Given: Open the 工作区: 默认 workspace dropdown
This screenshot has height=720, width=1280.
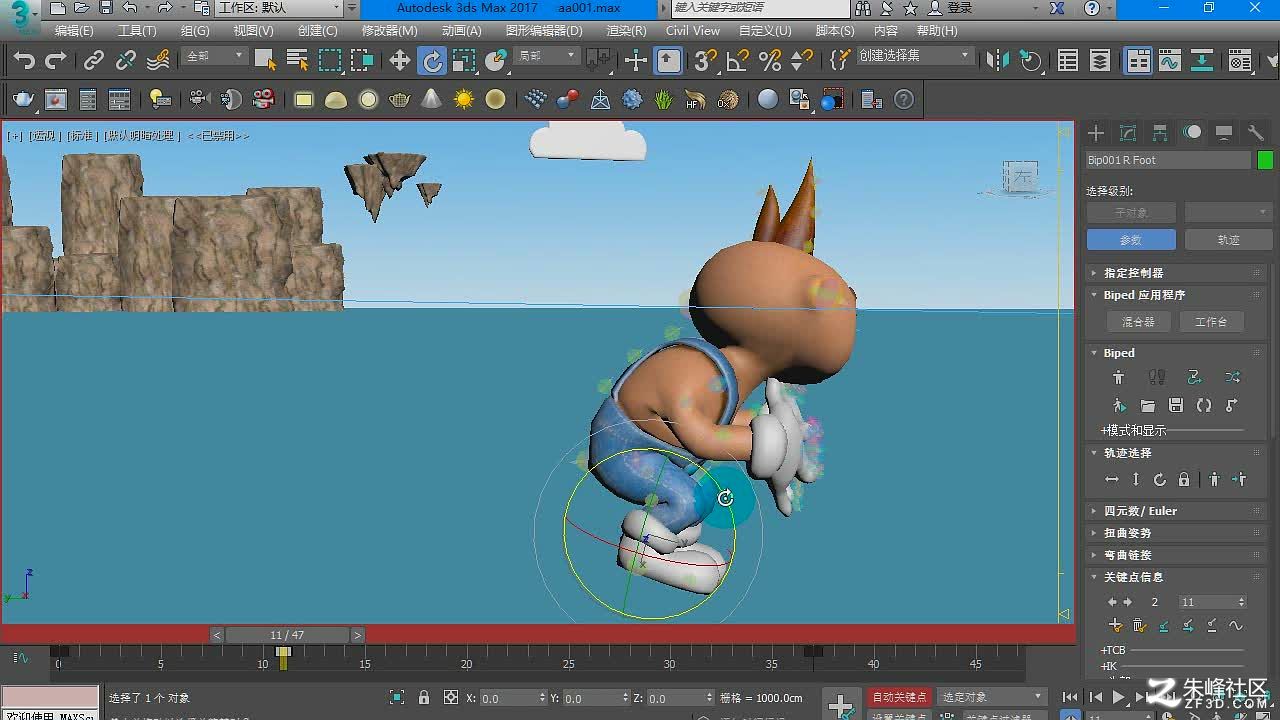Looking at the screenshot, I should (x=280, y=8).
